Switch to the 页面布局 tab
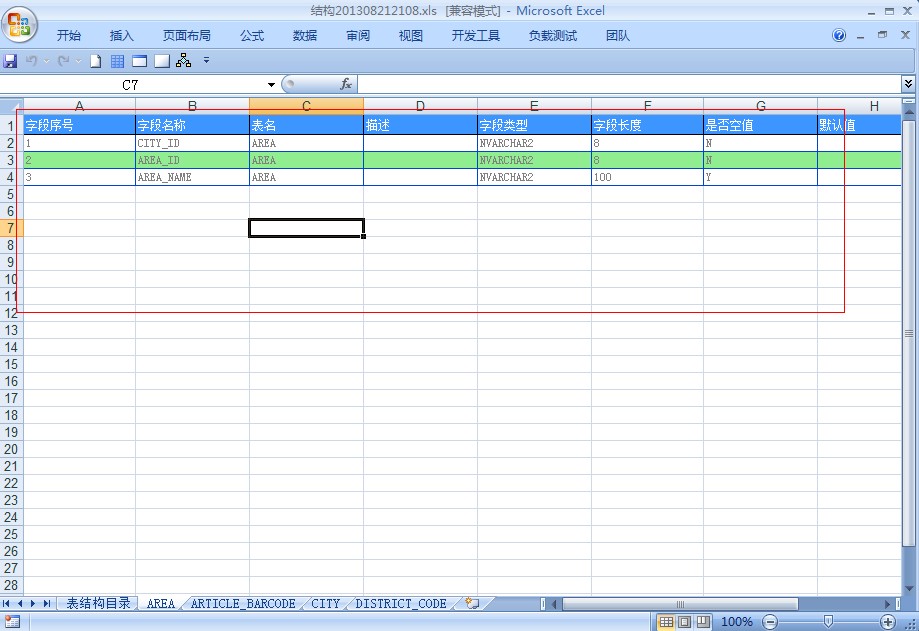Viewport: 919px width, 631px height. [x=186, y=36]
